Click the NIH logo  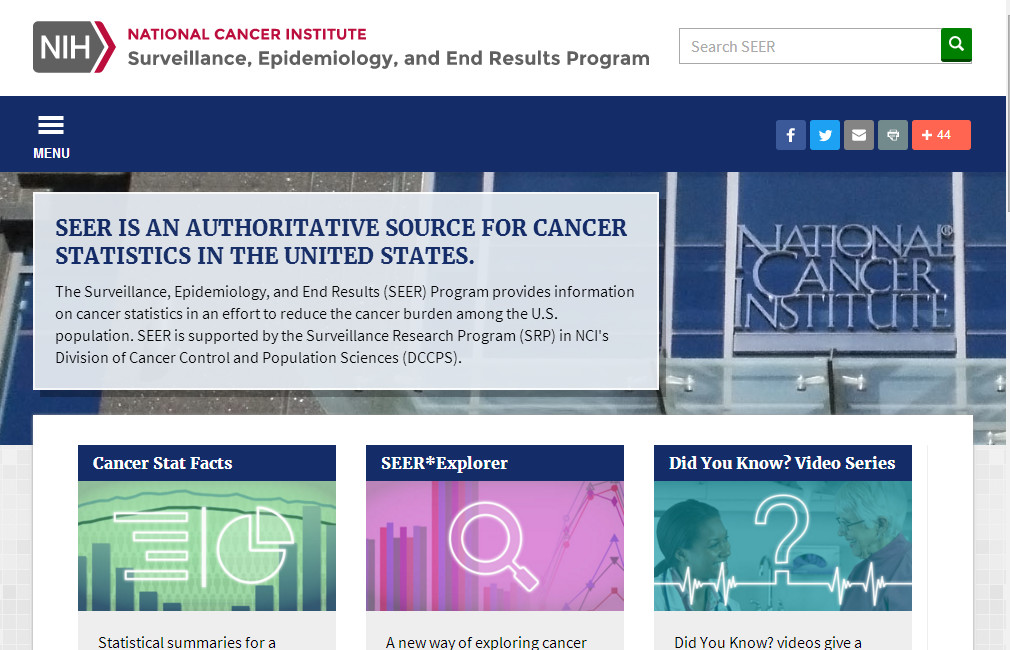click(74, 47)
